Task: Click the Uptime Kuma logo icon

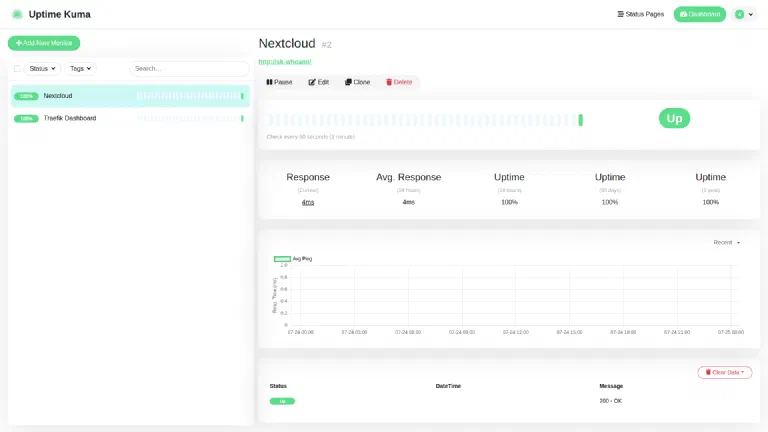Action: pos(17,14)
